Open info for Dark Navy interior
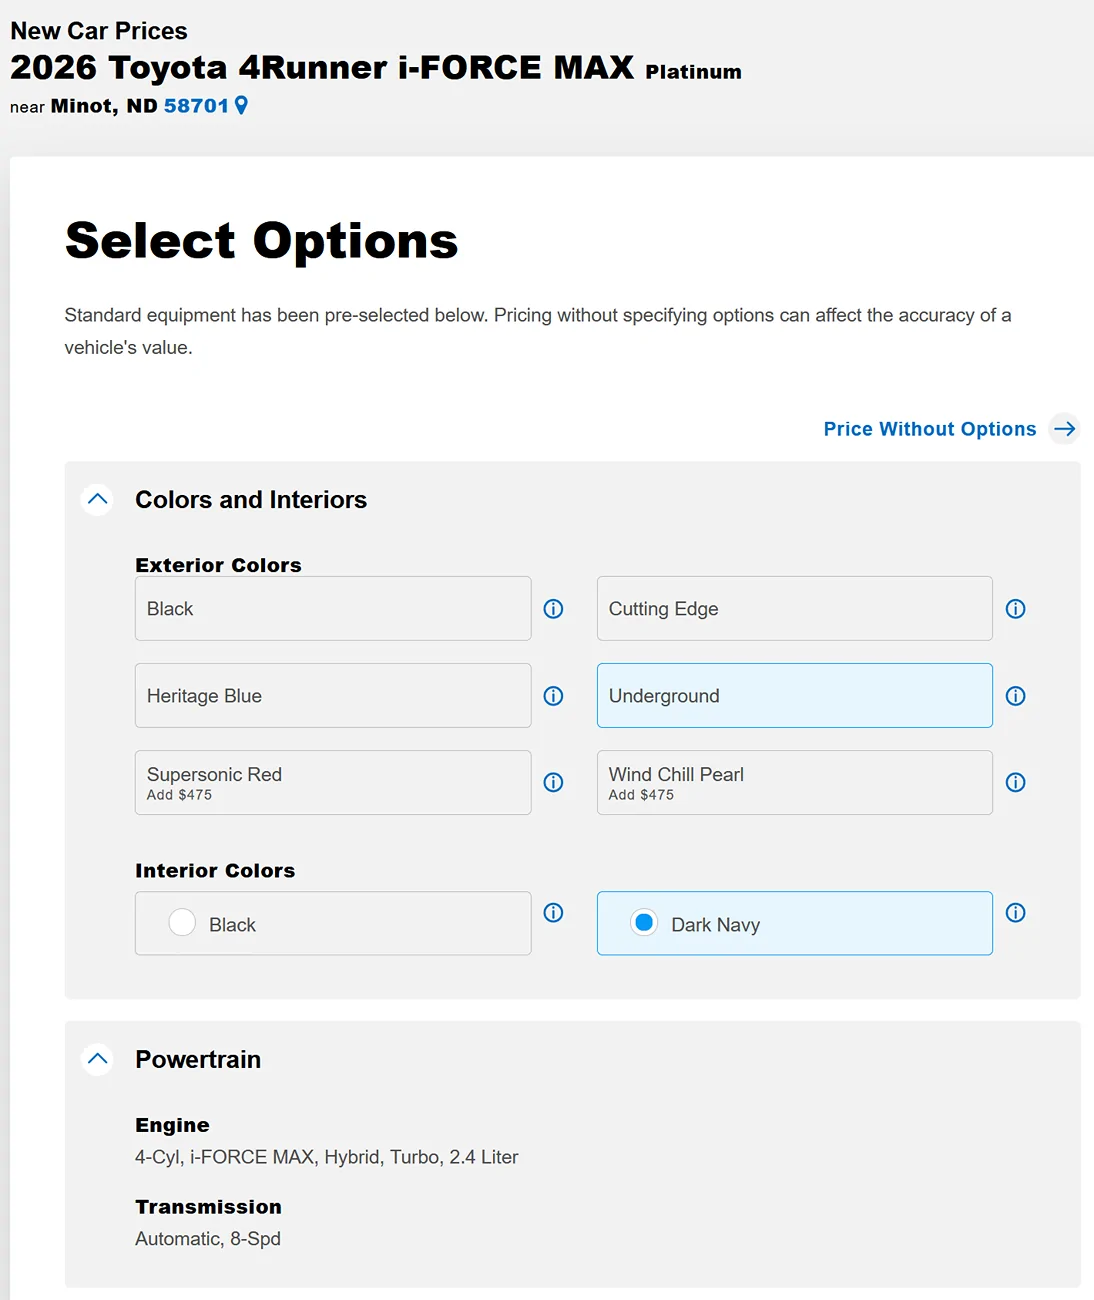The width and height of the screenshot is (1094, 1300). click(1015, 912)
